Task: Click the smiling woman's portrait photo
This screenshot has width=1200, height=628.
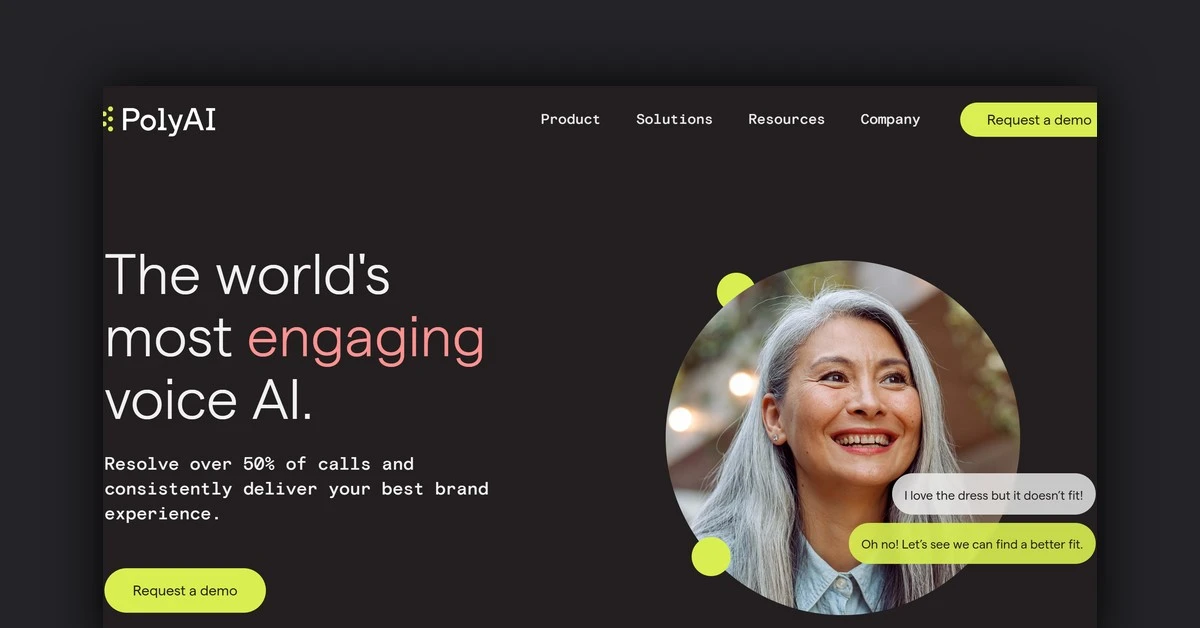Action: pyautogui.click(x=842, y=437)
